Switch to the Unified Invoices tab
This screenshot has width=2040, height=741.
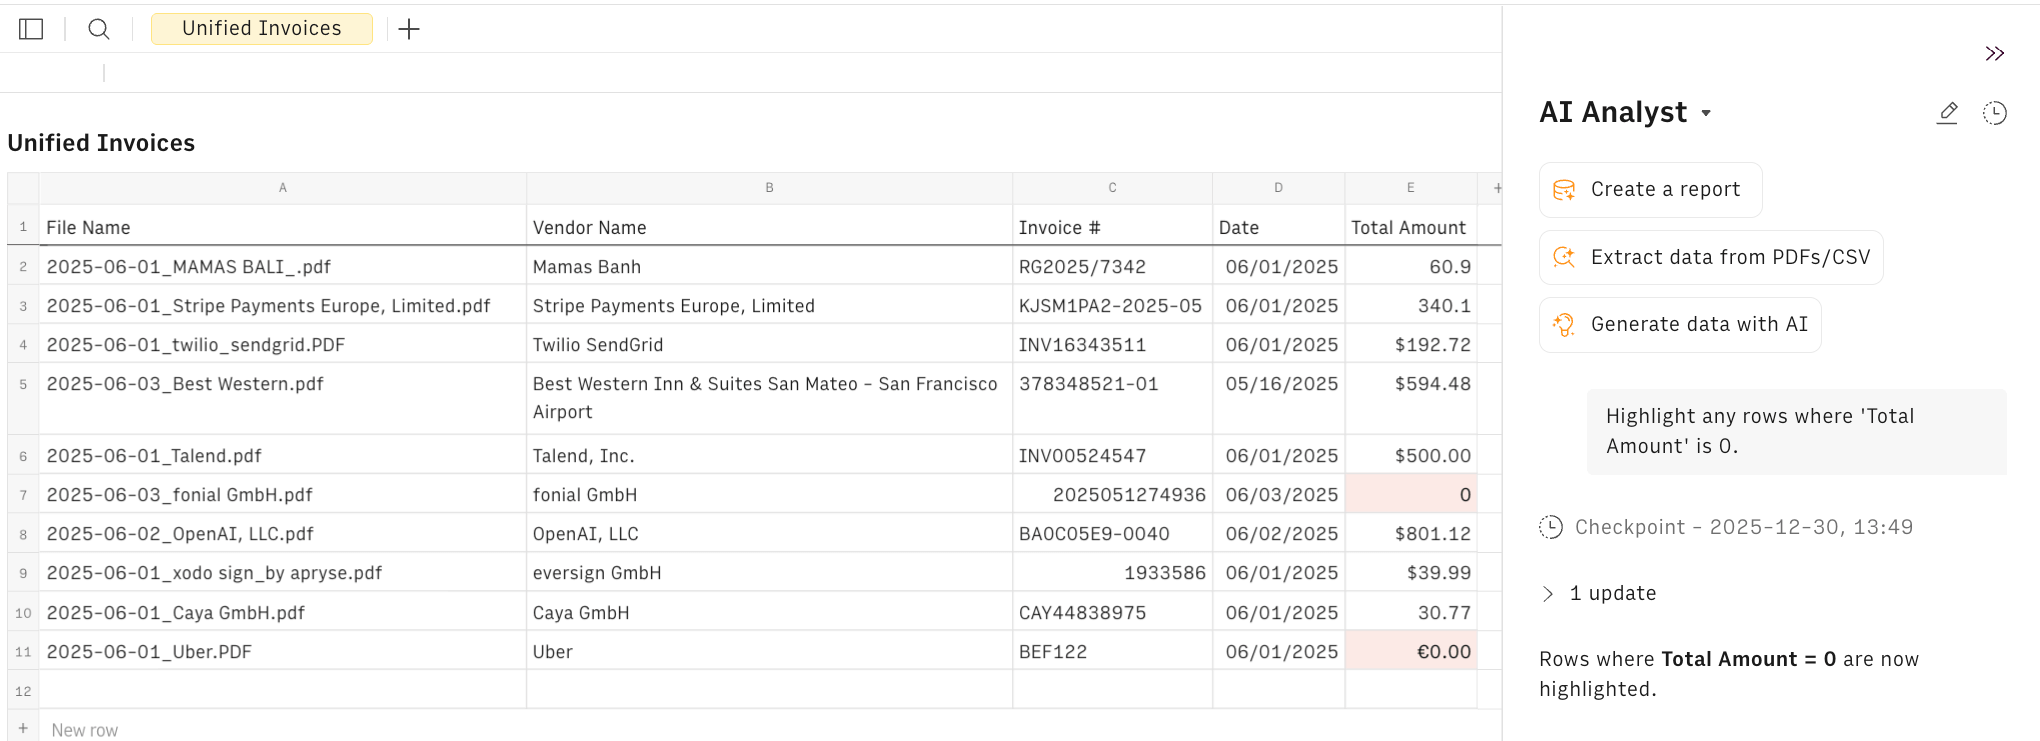262,29
